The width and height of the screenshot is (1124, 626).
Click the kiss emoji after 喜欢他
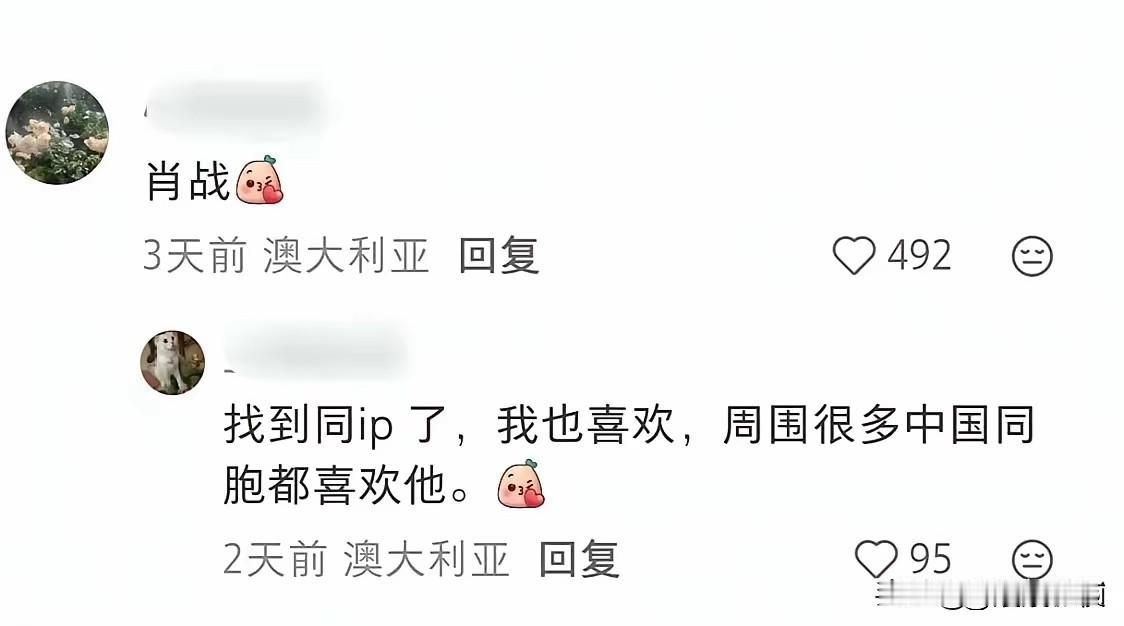[521, 484]
